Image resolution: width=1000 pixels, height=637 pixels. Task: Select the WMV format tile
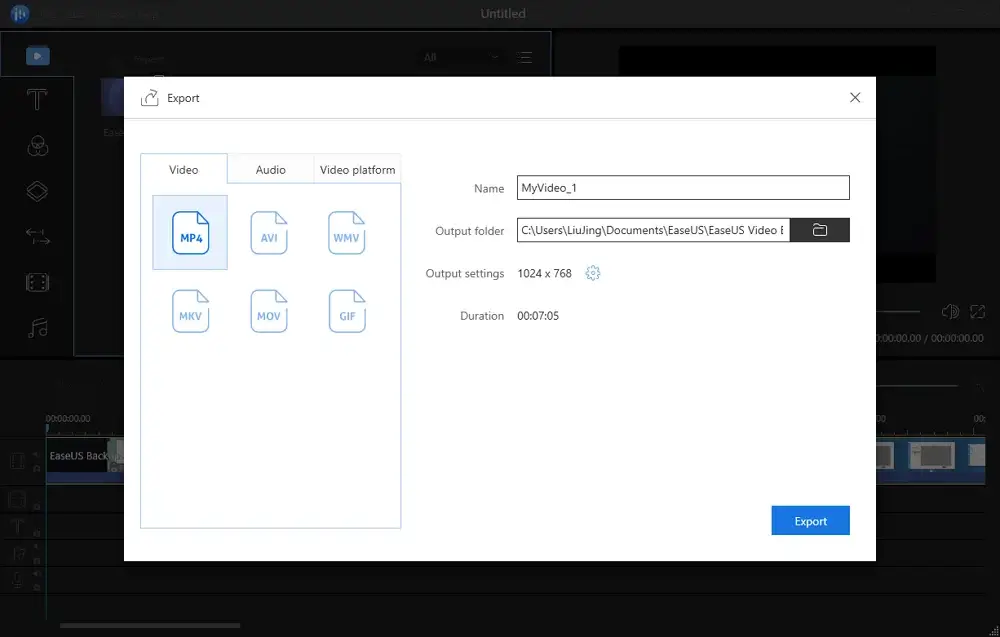(346, 232)
